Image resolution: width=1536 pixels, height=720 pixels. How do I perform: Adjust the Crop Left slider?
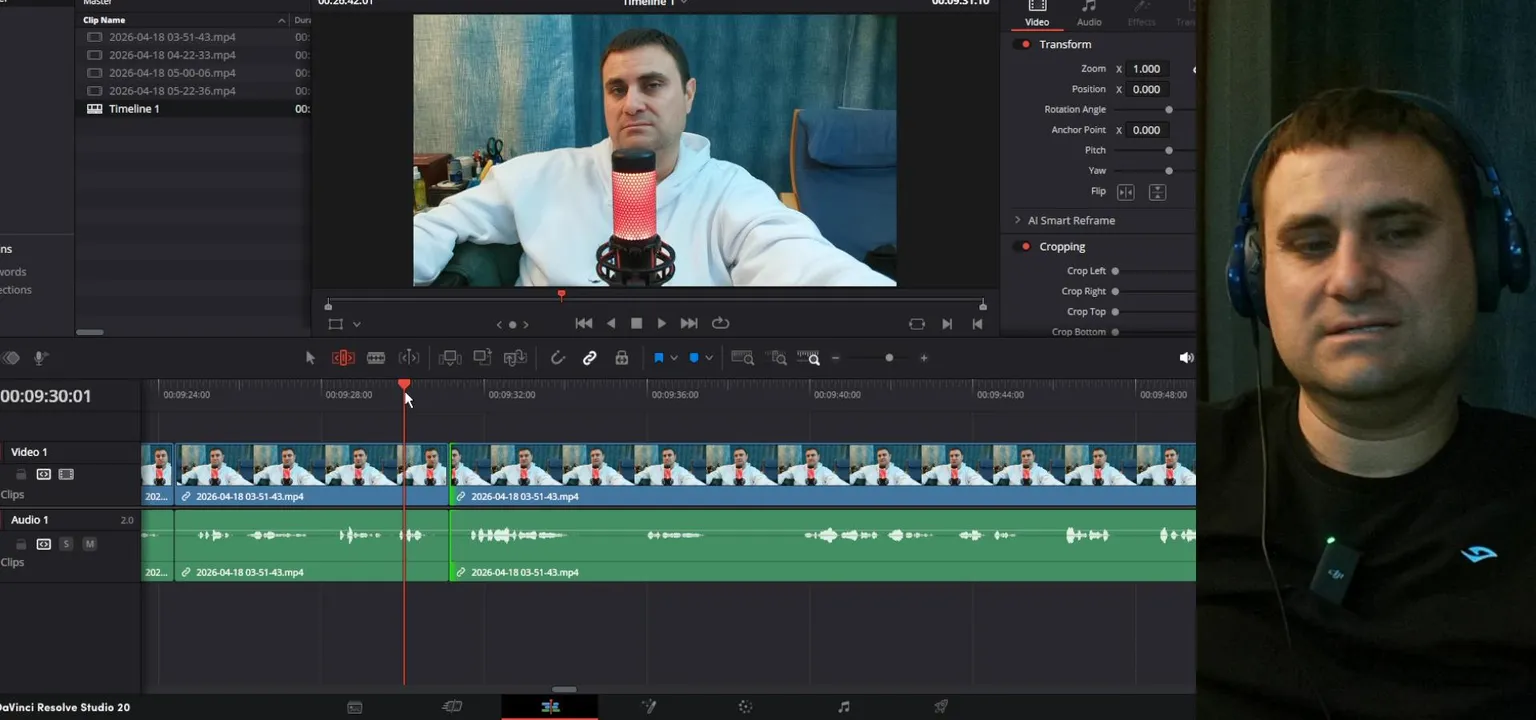(x=1115, y=271)
